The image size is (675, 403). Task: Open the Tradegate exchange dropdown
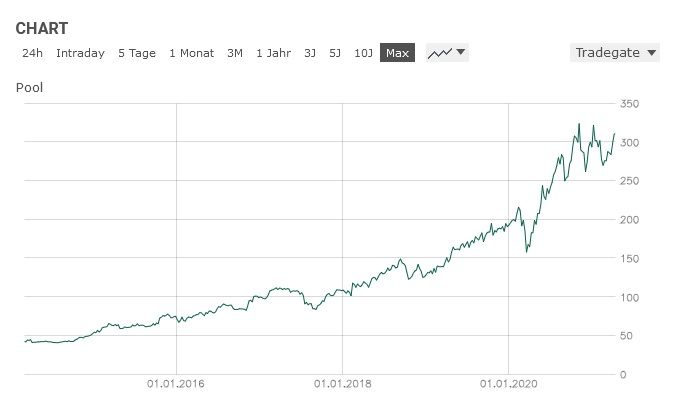point(615,53)
